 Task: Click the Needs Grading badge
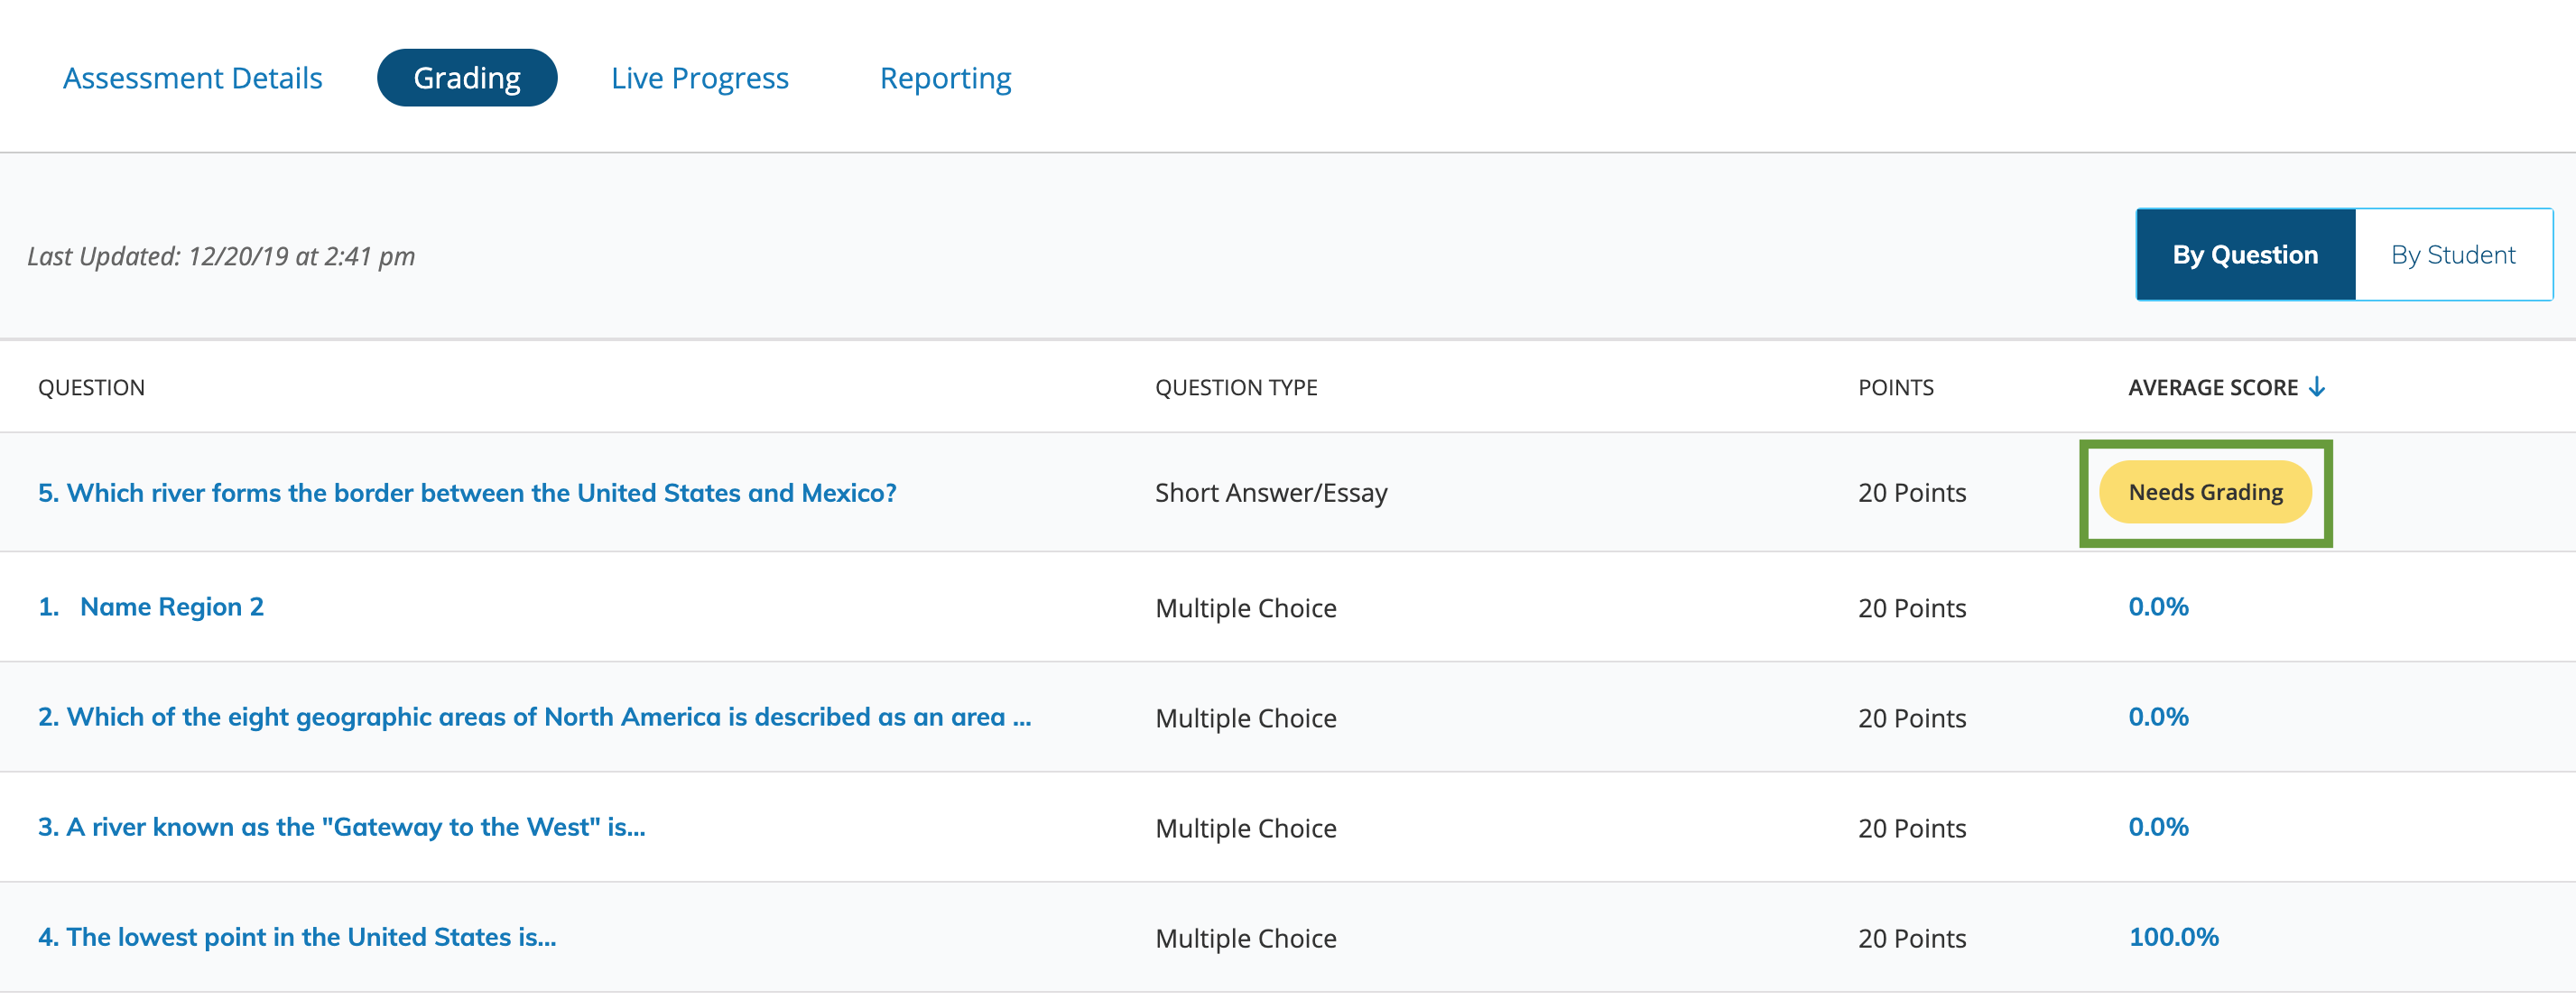[x=2204, y=492]
